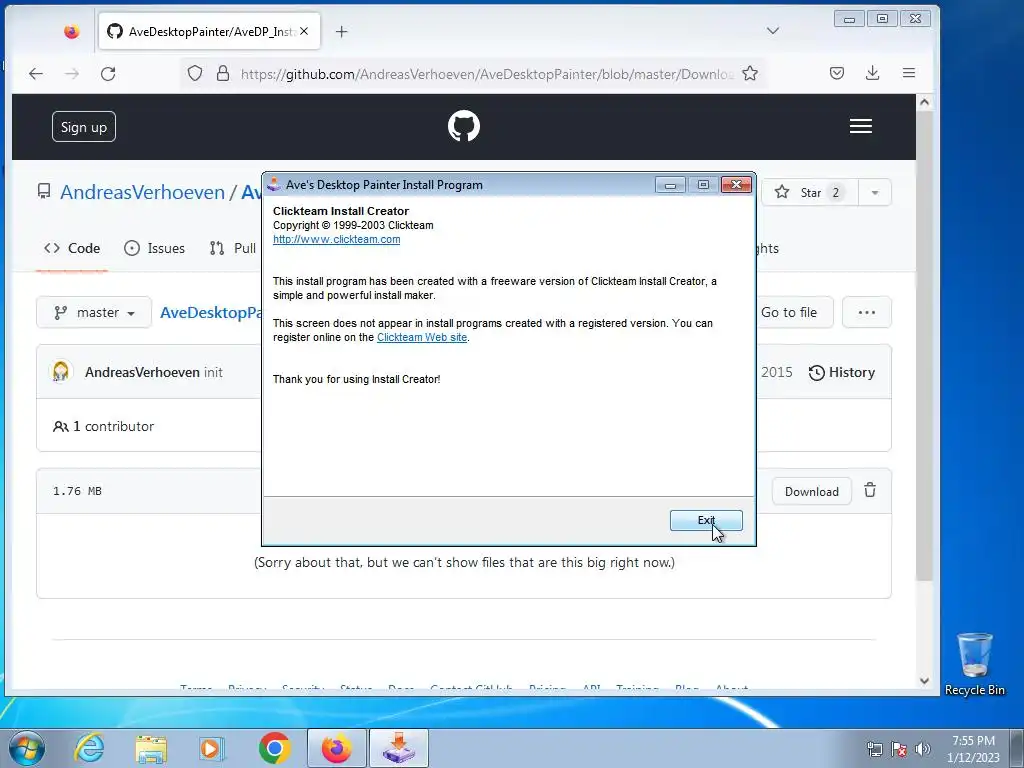Open the clock showing 7:55 PM
This screenshot has height=768, width=1024.
coord(973,749)
